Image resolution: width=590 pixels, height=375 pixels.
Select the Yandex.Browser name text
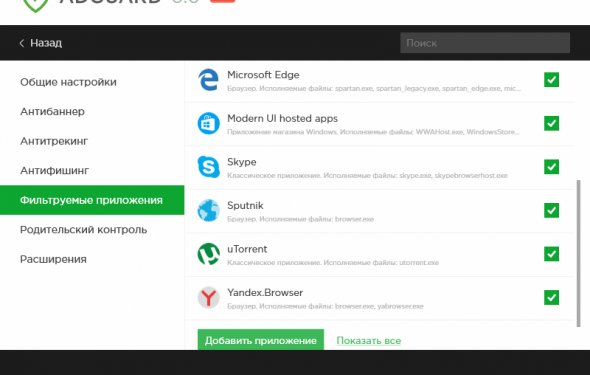click(x=265, y=293)
